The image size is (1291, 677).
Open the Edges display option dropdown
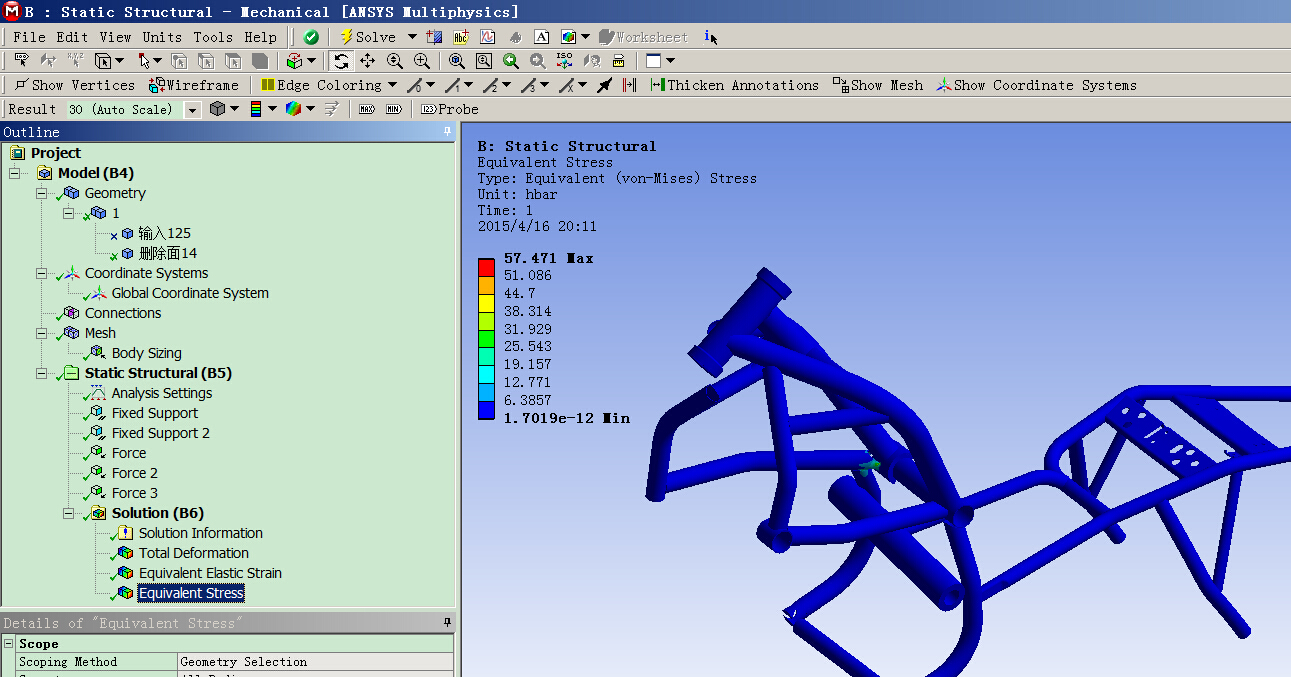click(x=308, y=109)
